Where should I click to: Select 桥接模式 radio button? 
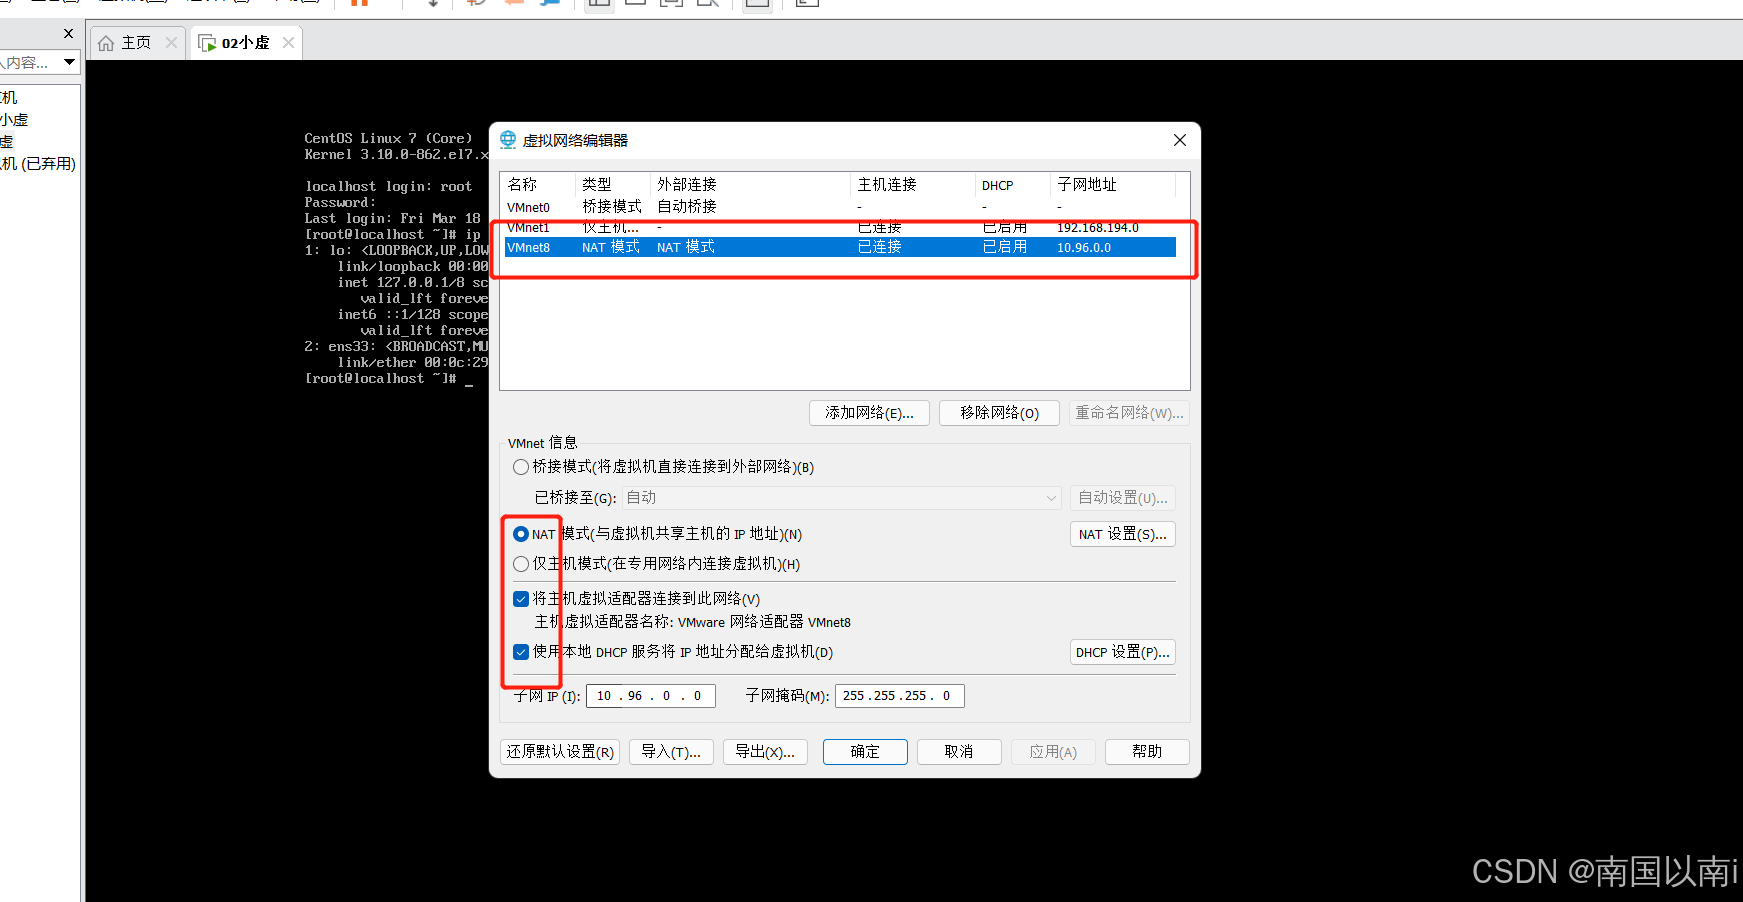coord(521,467)
